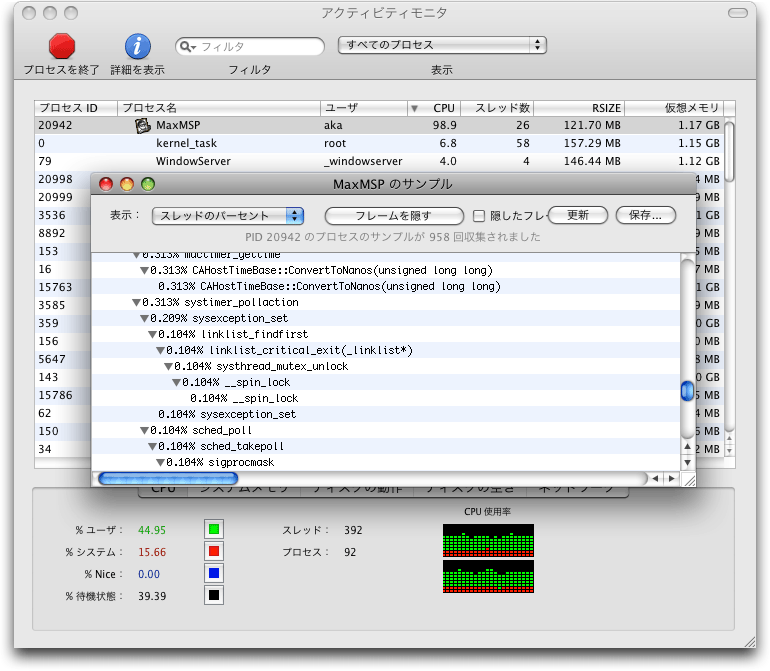This screenshot has height=671, width=770.
Task: Click the horizontal scroll right arrow
Action: tap(671, 478)
